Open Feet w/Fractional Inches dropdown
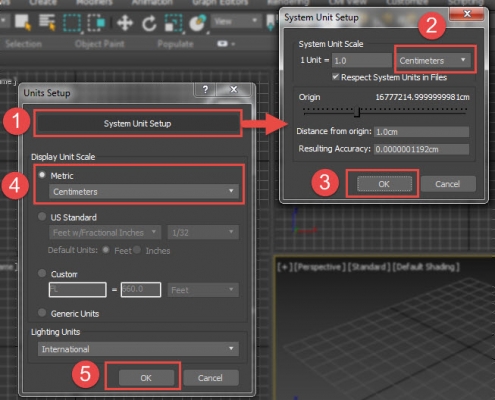Screen dimensions: 495x400 coord(105,232)
